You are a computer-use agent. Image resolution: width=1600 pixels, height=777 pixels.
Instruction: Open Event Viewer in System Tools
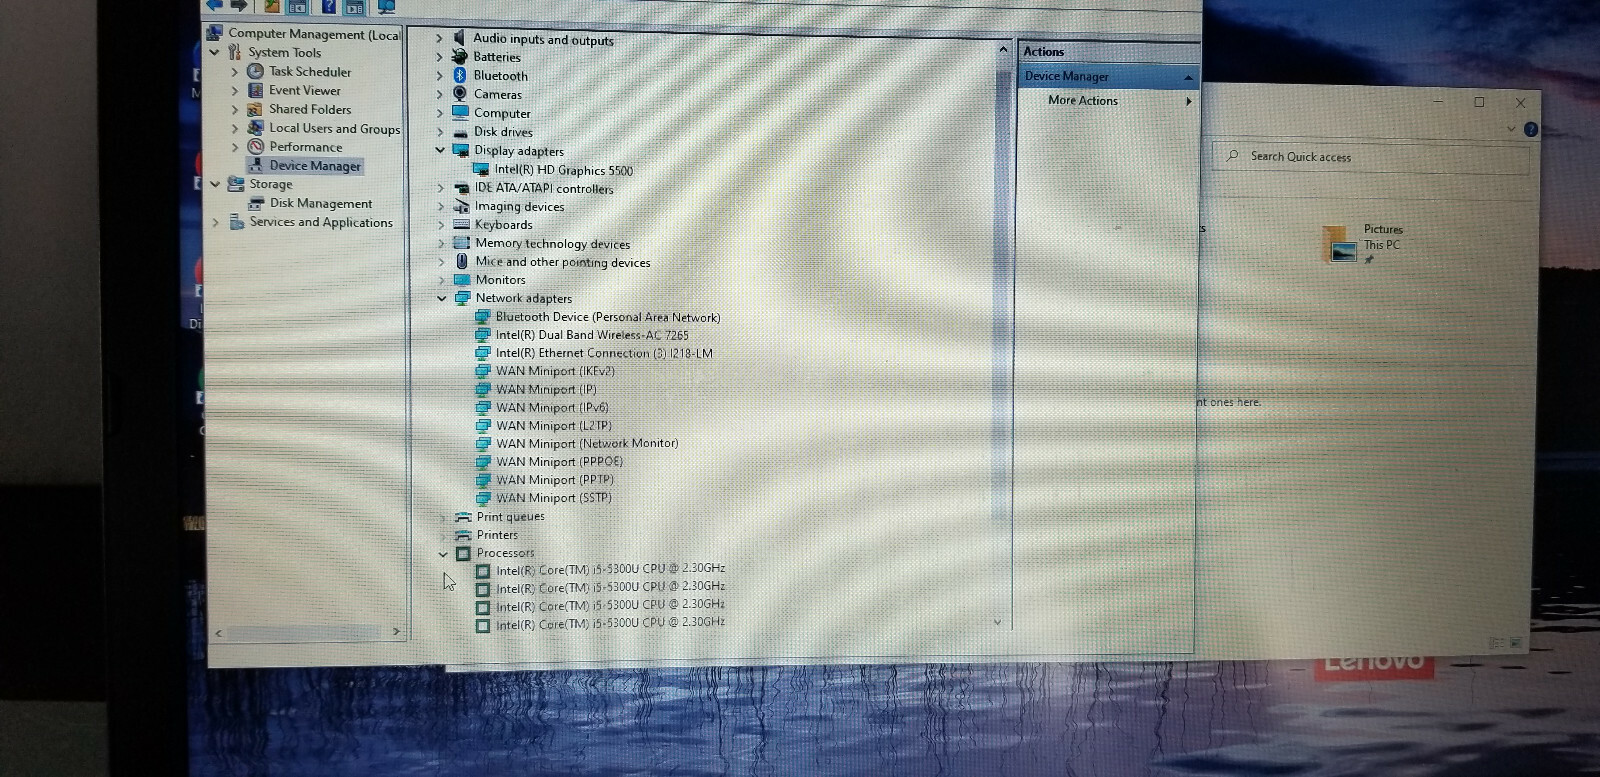point(304,90)
